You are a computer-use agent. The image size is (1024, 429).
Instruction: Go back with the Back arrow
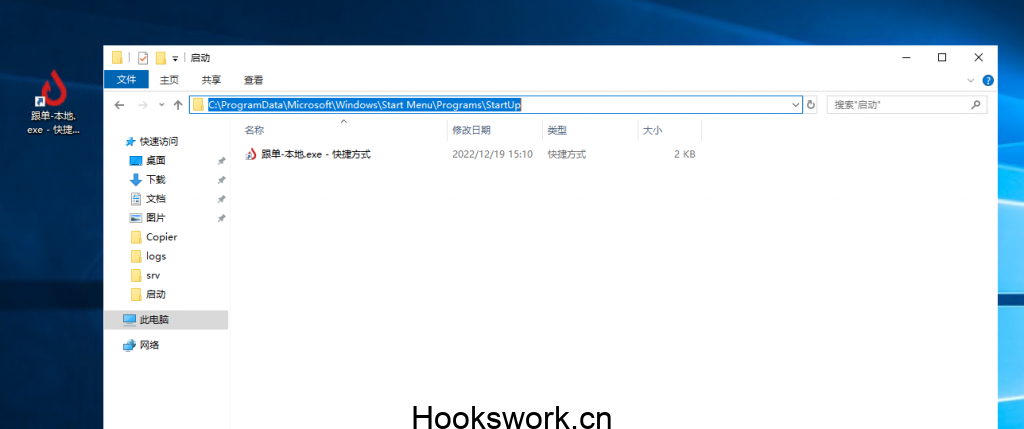(x=119, y=105)
